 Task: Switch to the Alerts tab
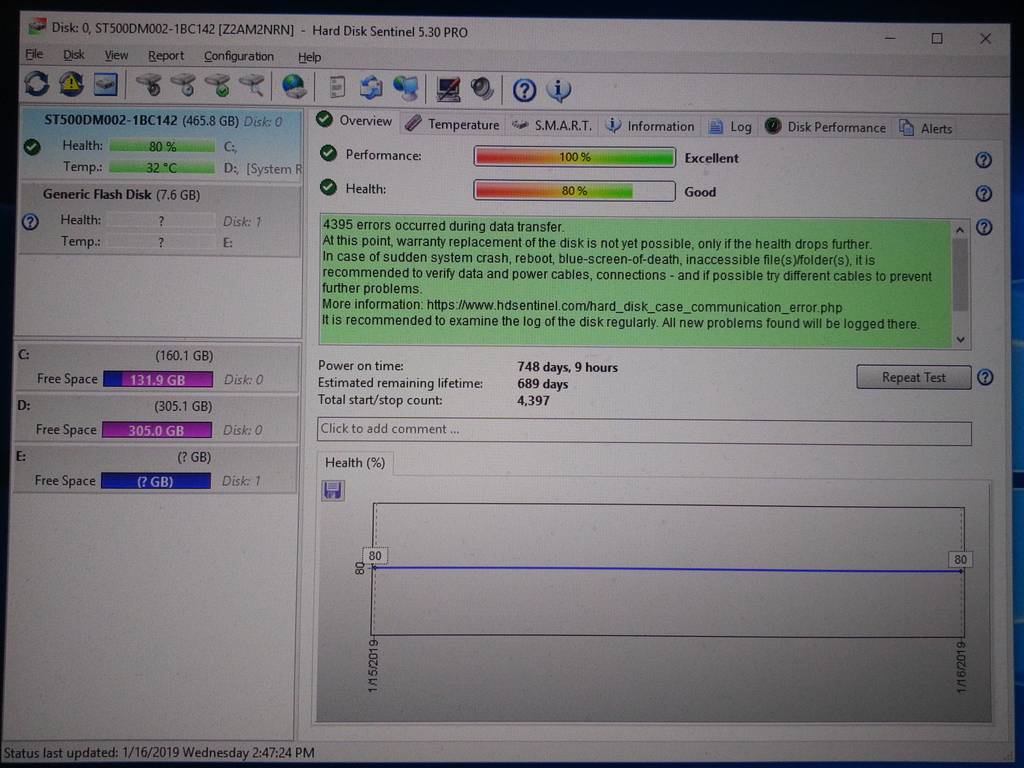click(x=926, y=129)
